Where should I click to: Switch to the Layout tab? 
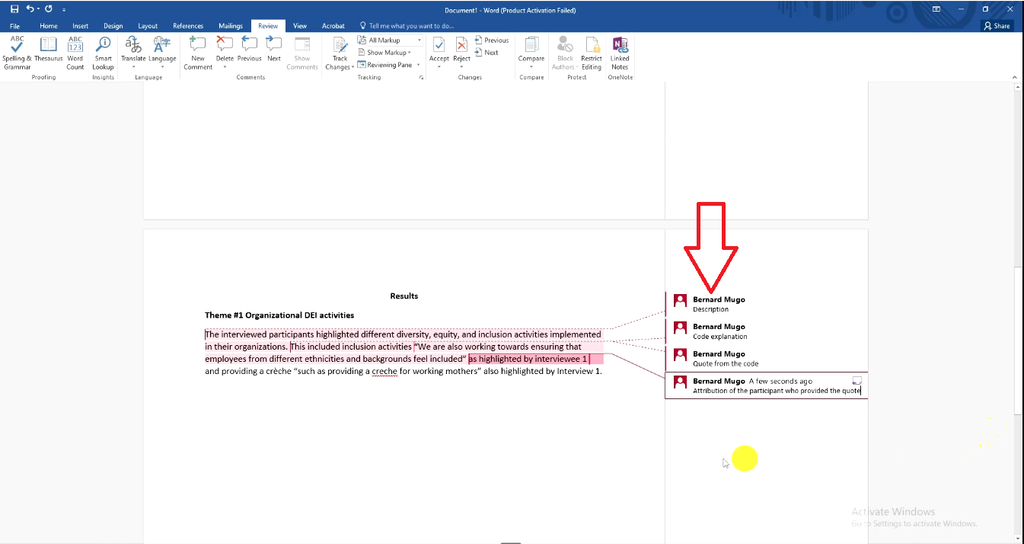tap(148, 26)
